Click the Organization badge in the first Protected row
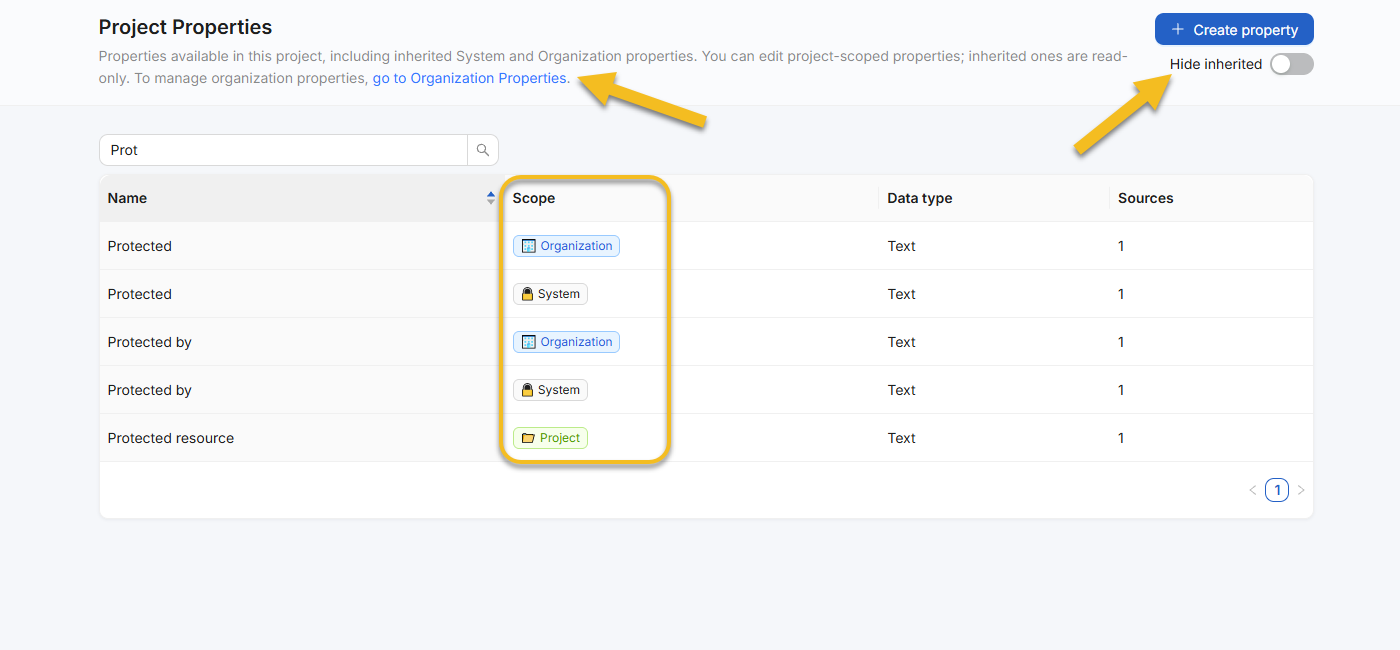The image size is (1400, 650). [x=566, y=246]
